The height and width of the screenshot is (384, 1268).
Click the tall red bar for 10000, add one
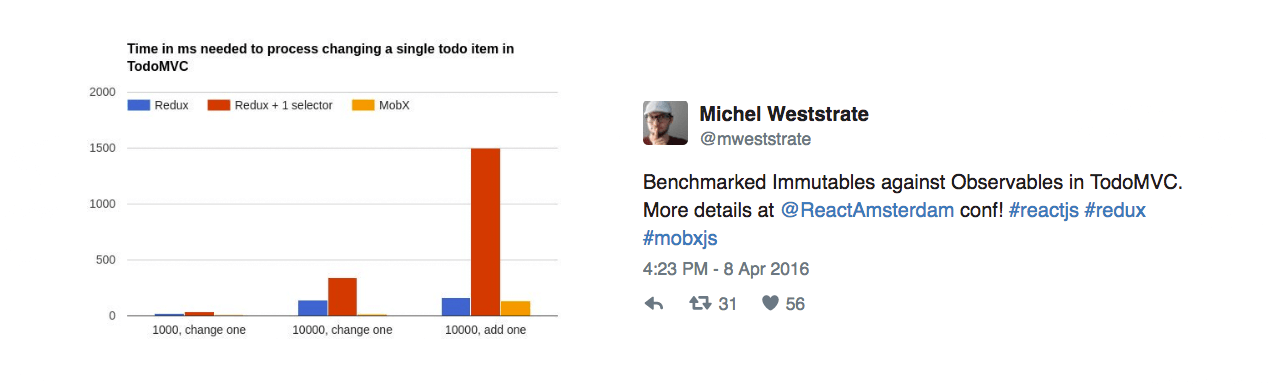click(x=485, y=232)
